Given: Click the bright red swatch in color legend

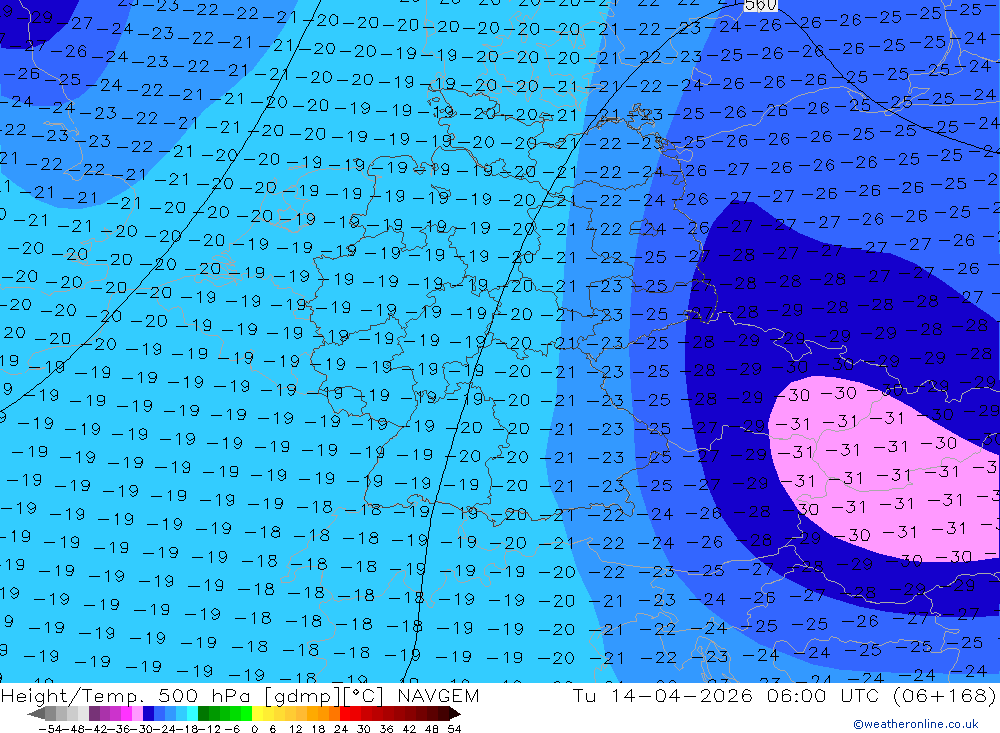Looking at the screenshot, I should (345, 714).
